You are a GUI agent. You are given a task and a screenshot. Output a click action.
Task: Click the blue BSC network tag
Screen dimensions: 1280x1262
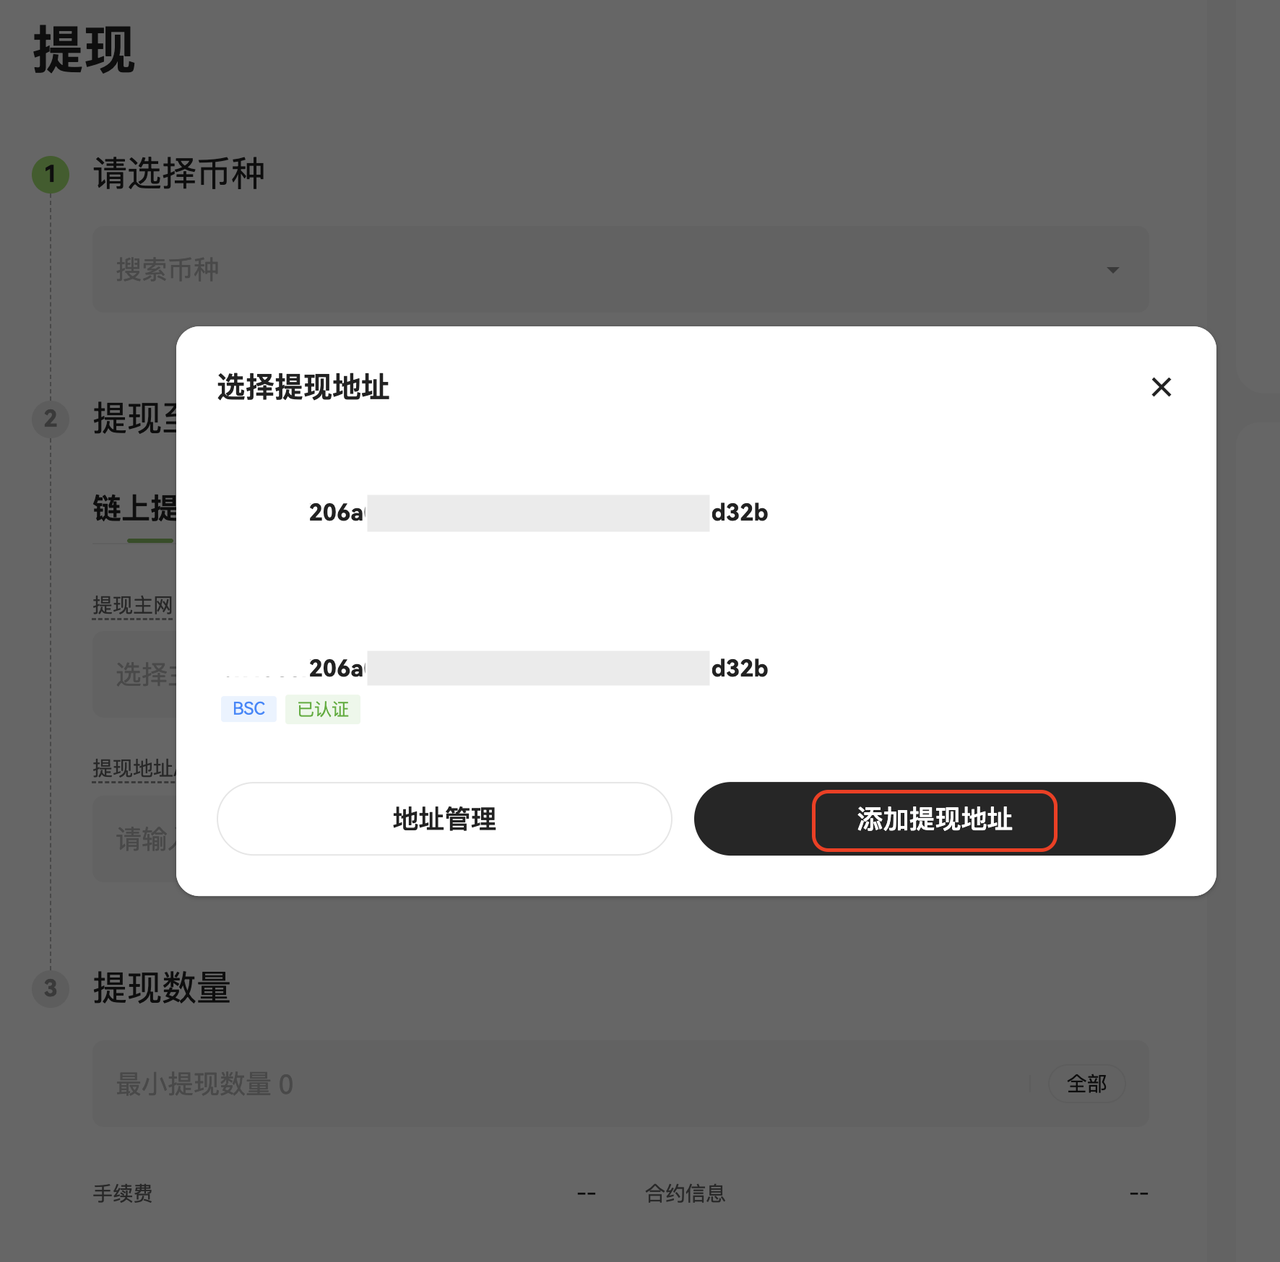(x=248, y=709)
